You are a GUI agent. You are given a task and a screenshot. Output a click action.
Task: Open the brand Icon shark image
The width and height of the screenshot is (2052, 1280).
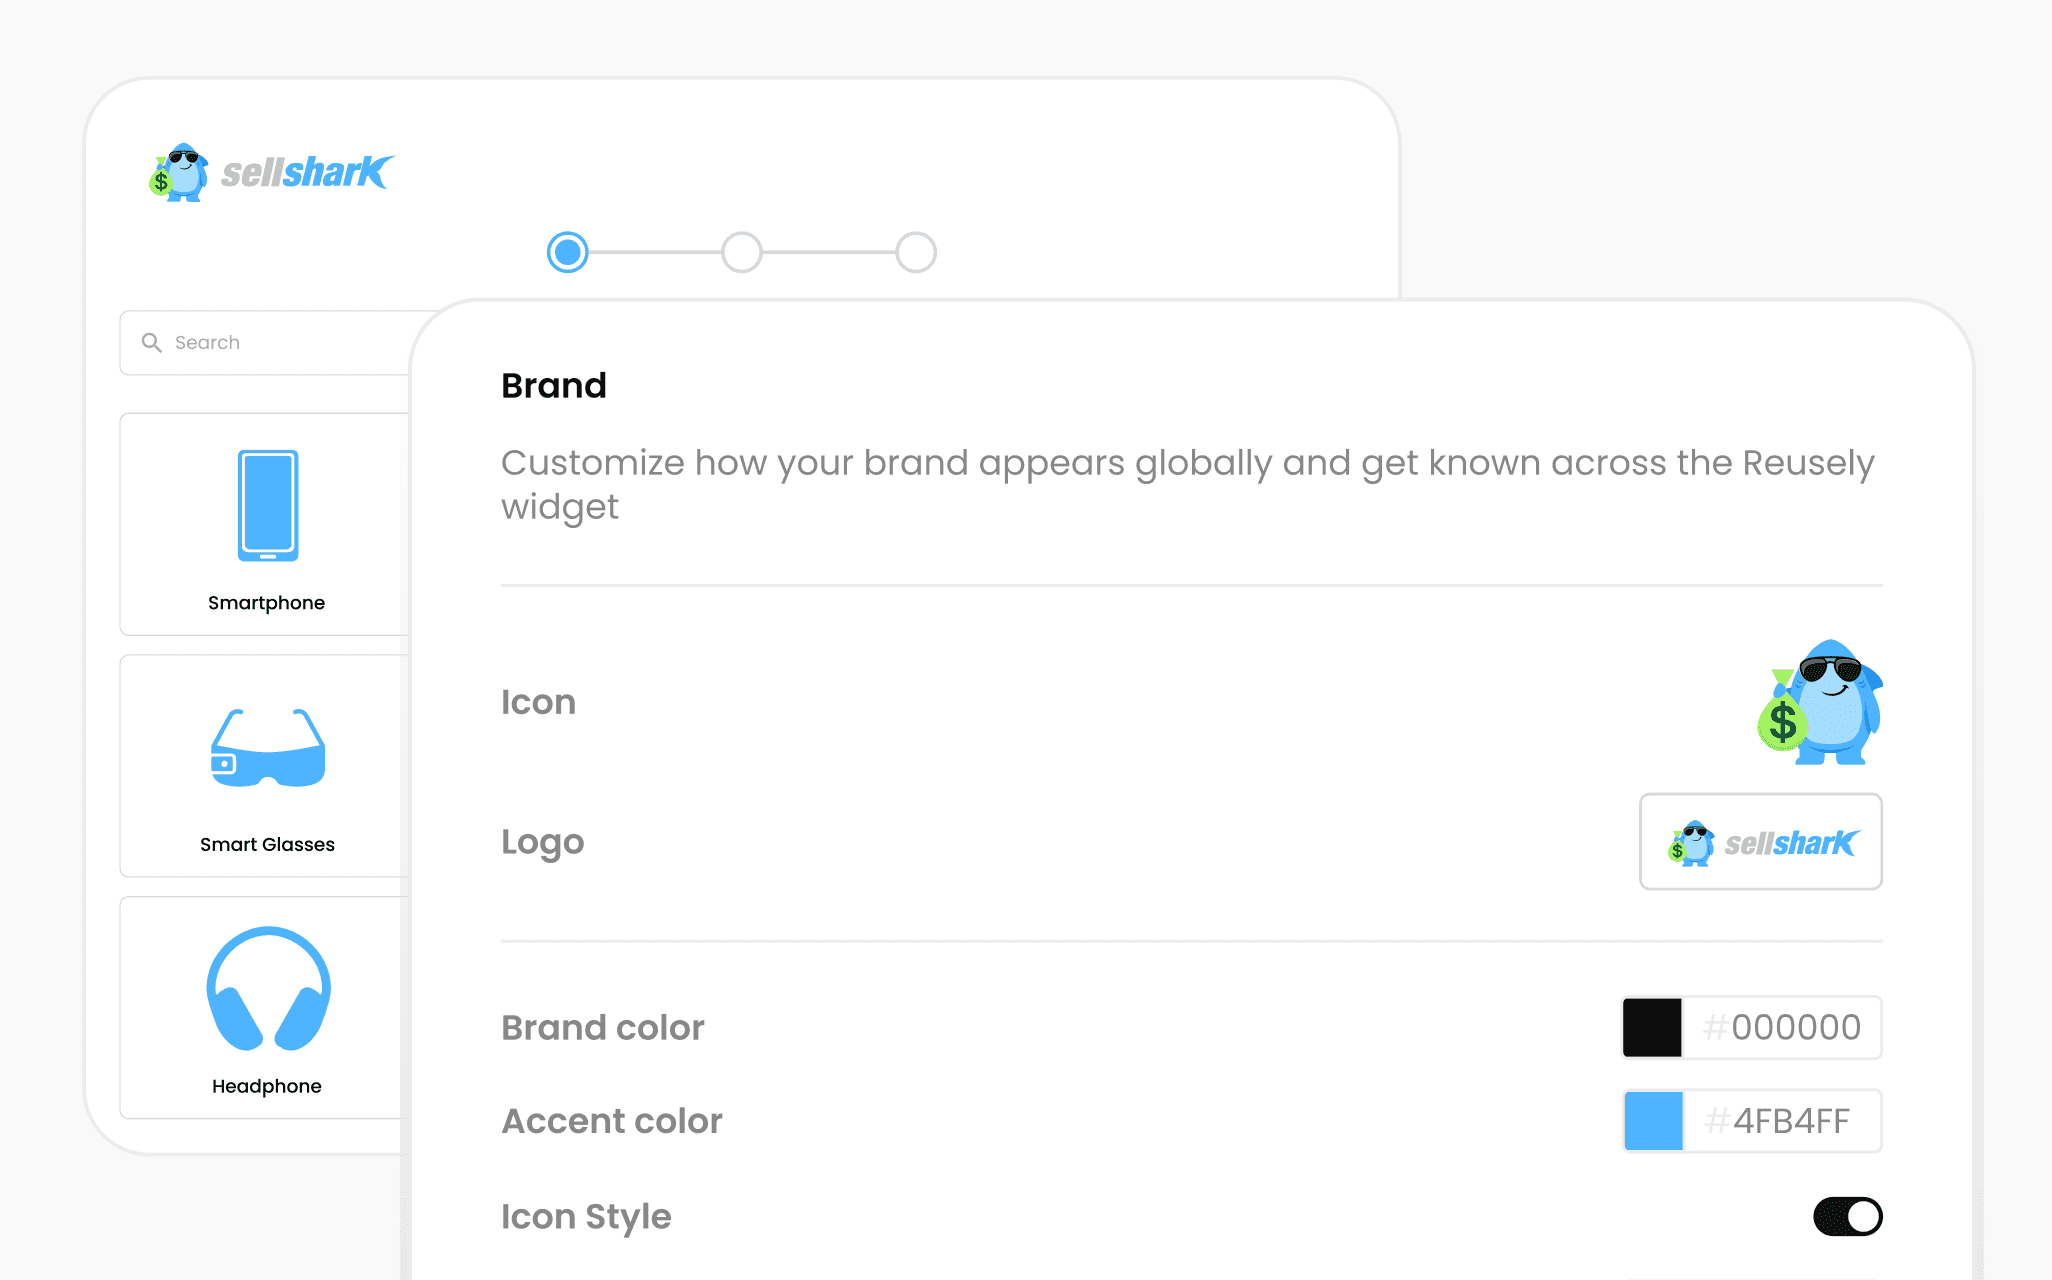point(1820,702)
